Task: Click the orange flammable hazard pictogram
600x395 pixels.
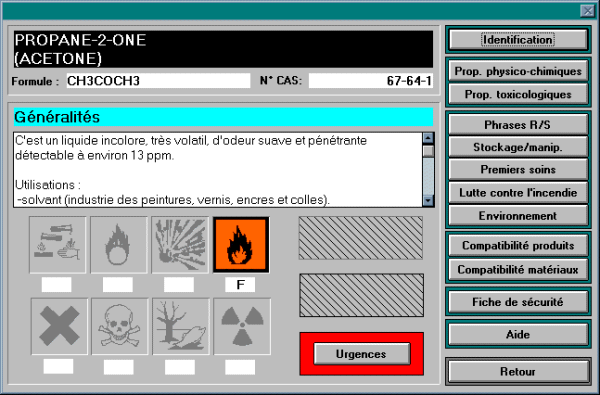Action: (x=241, y=245)
